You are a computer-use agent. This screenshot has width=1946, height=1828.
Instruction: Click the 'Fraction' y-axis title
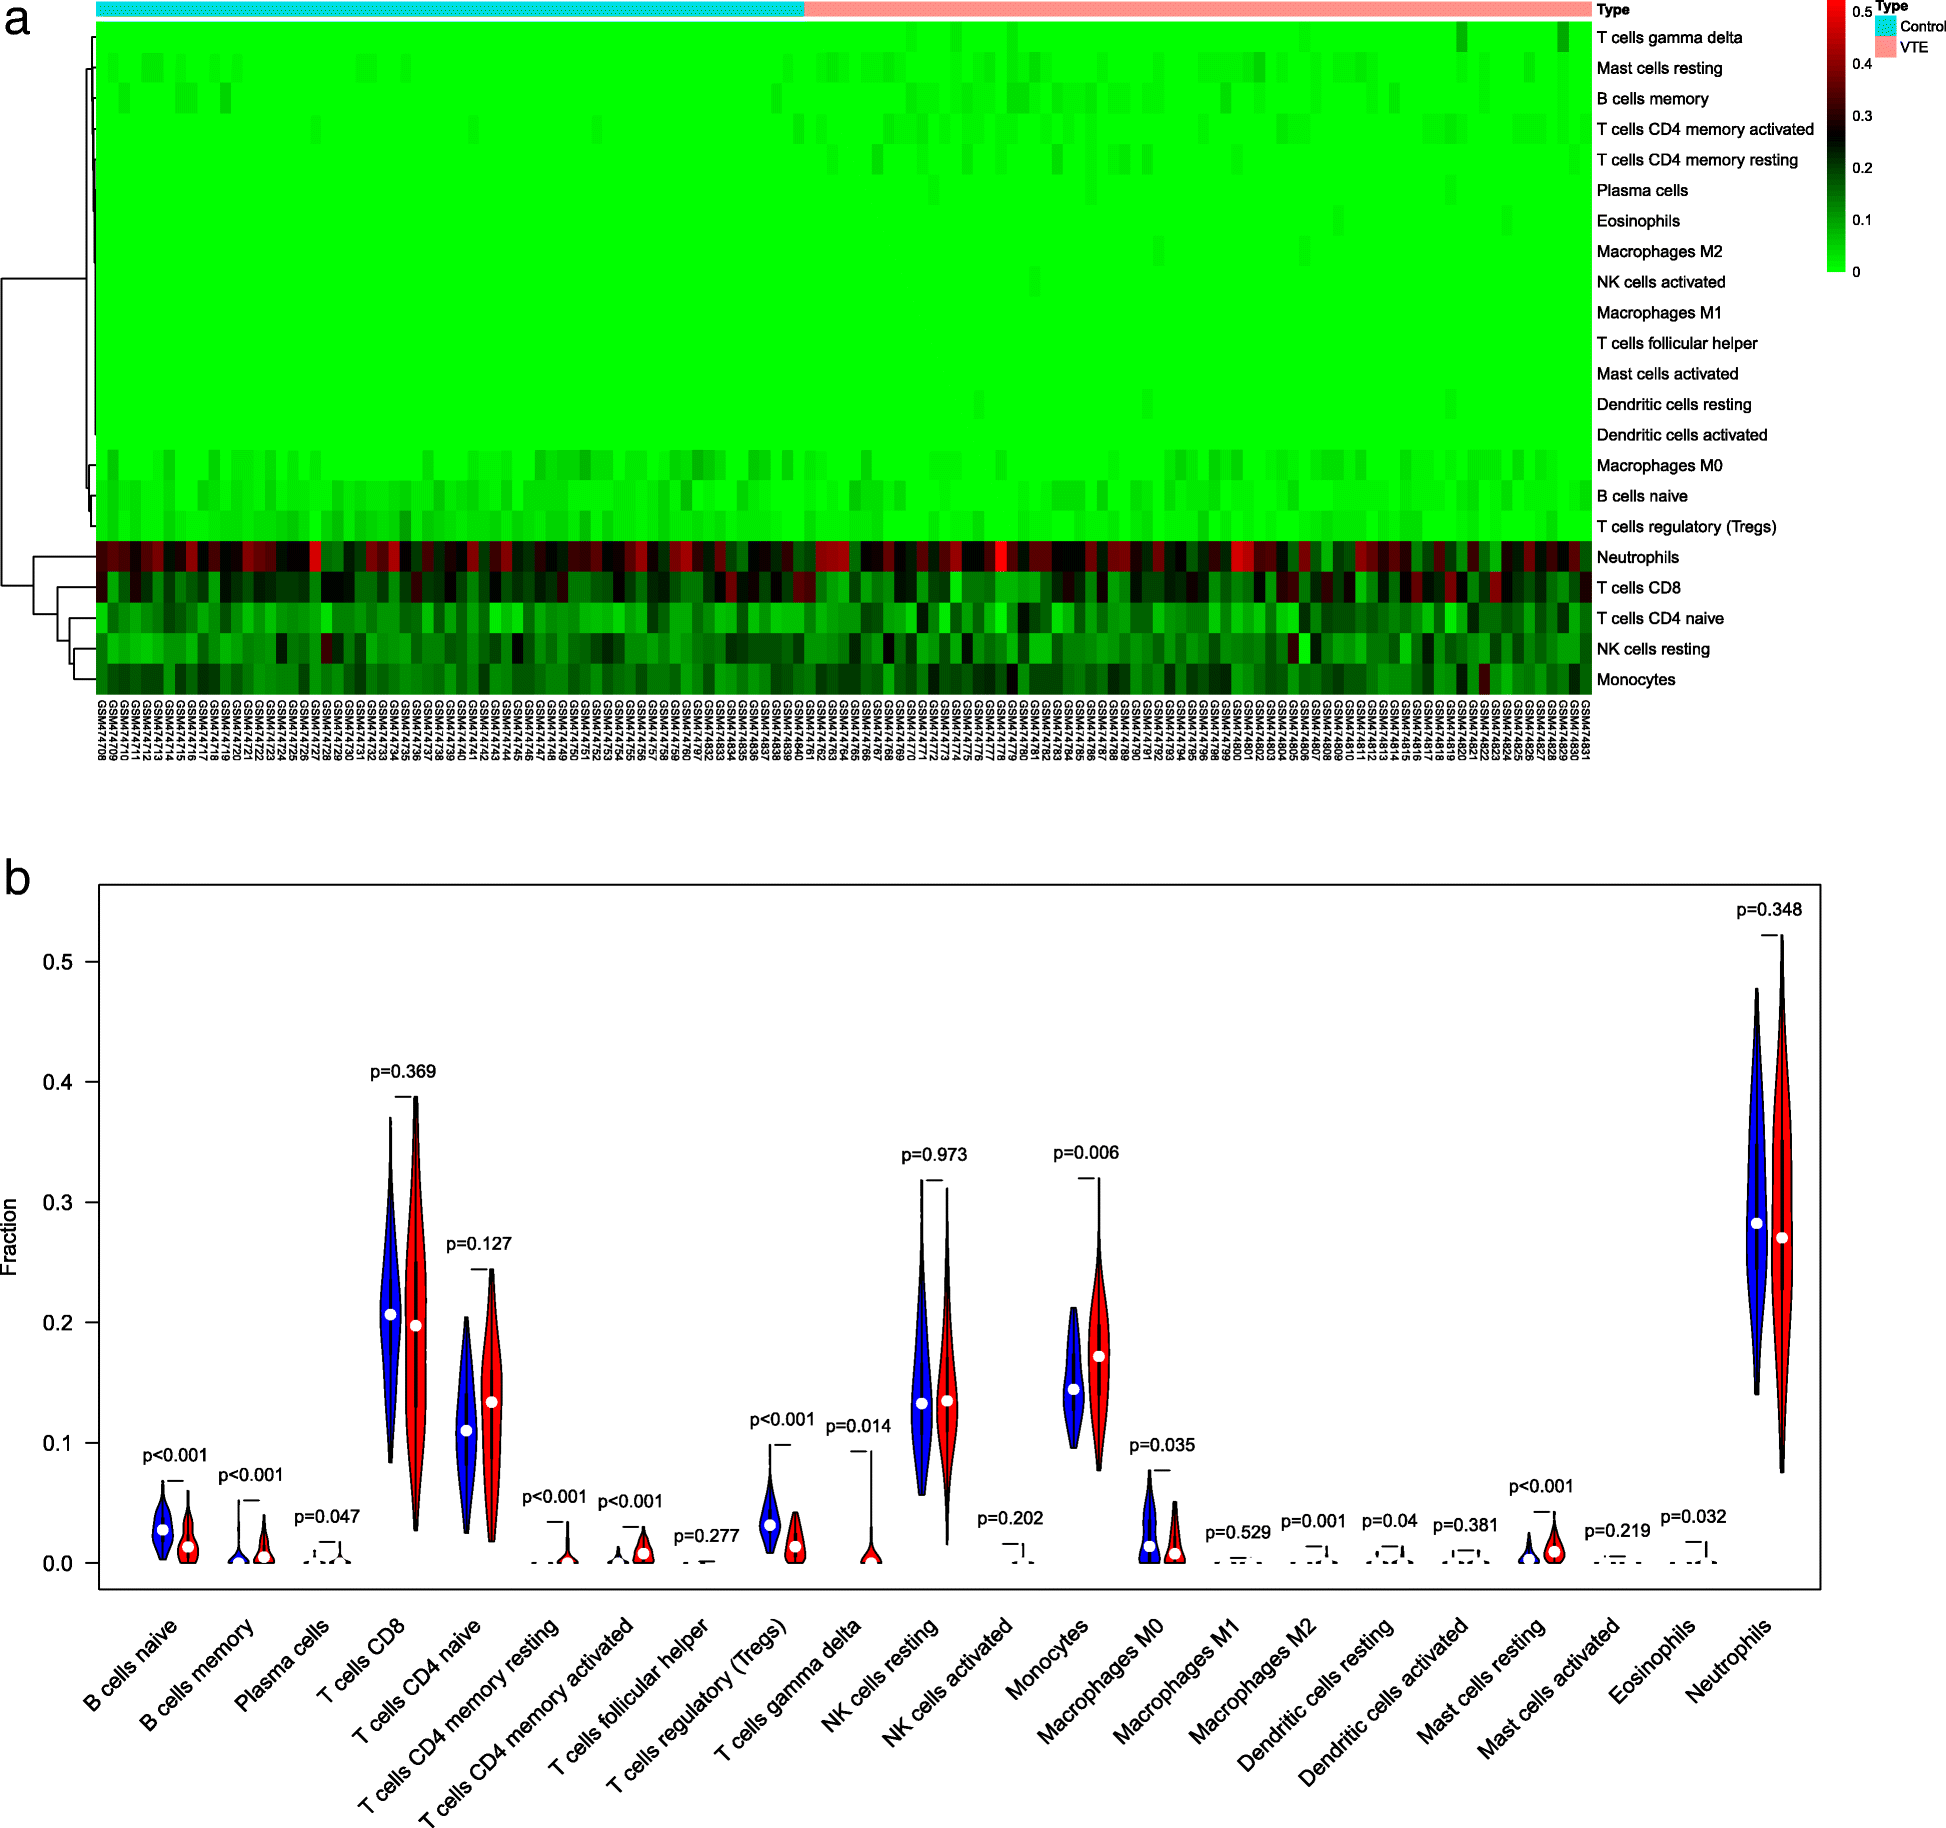[x=10, y=1236]
